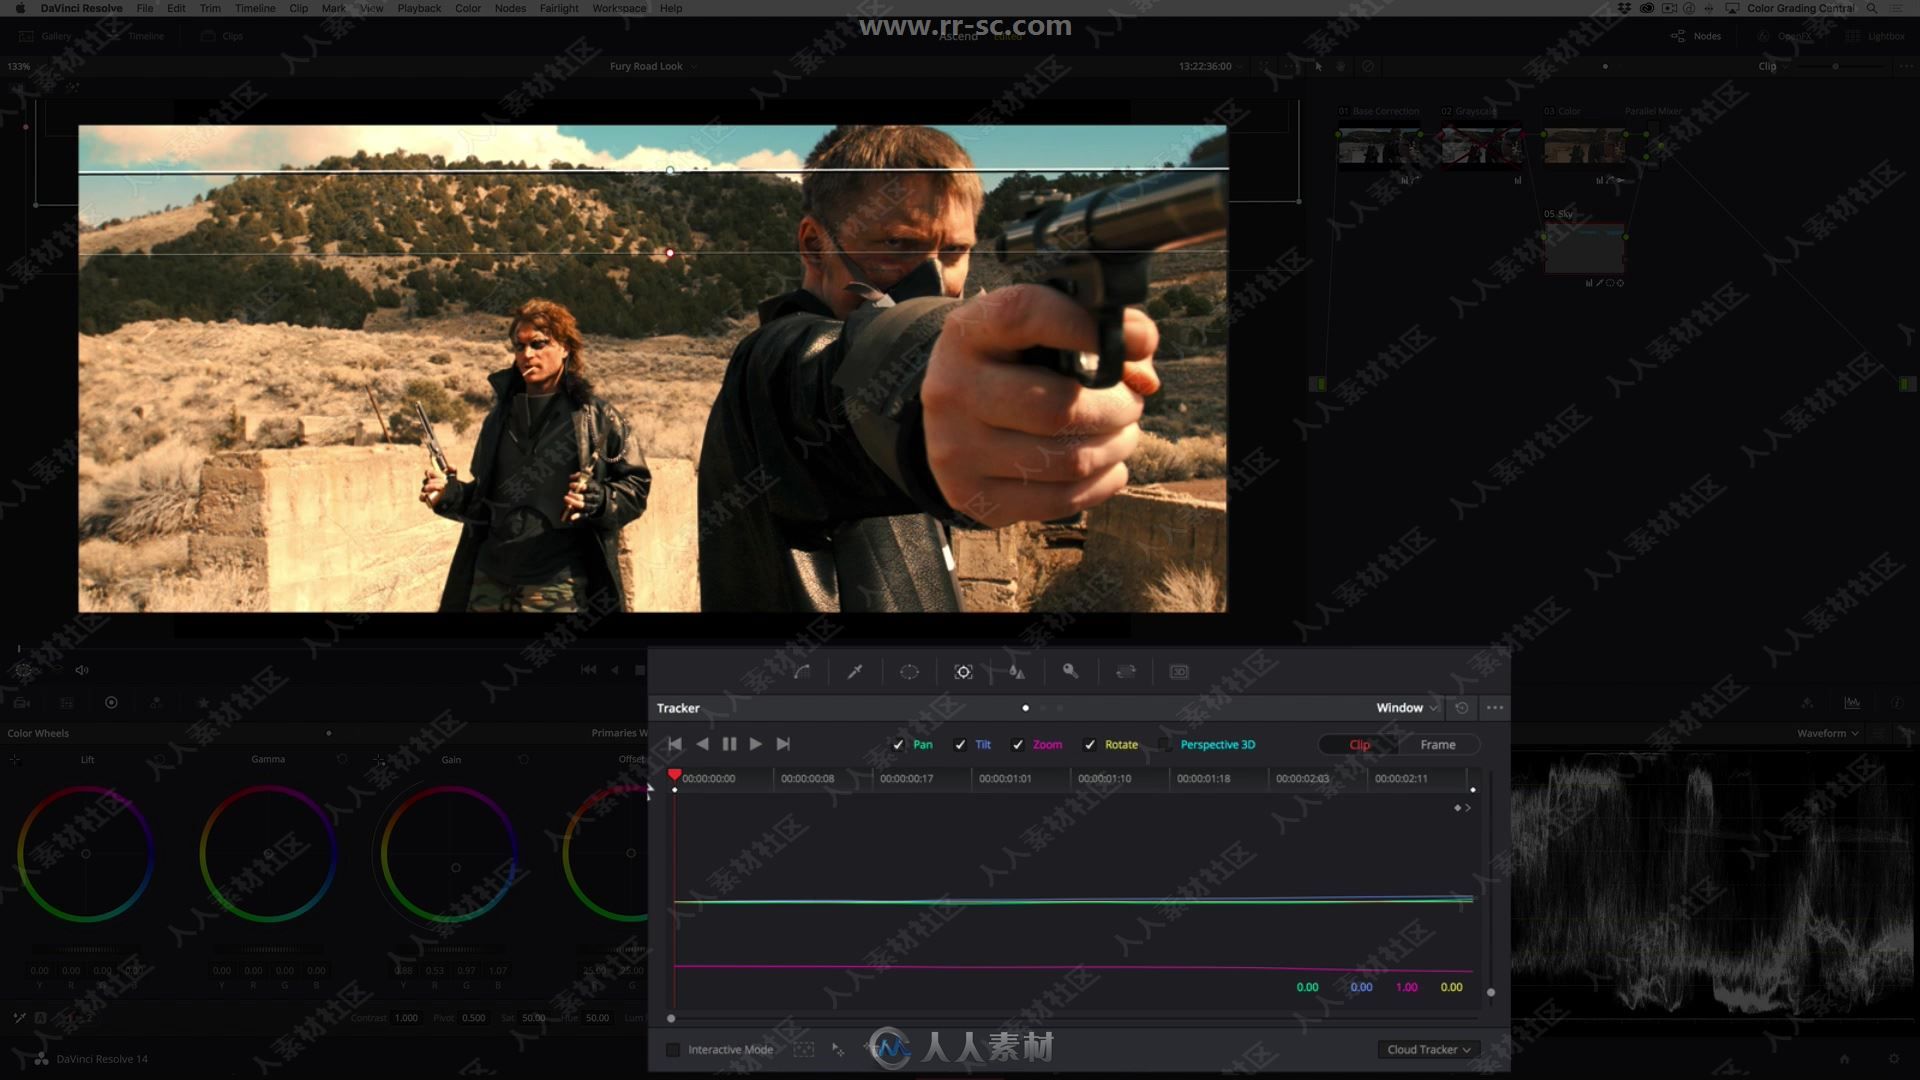Open the Blur/Sharpen palette icon
The width and height of the screenshot is (1920, 1080).
[1017, 672]
